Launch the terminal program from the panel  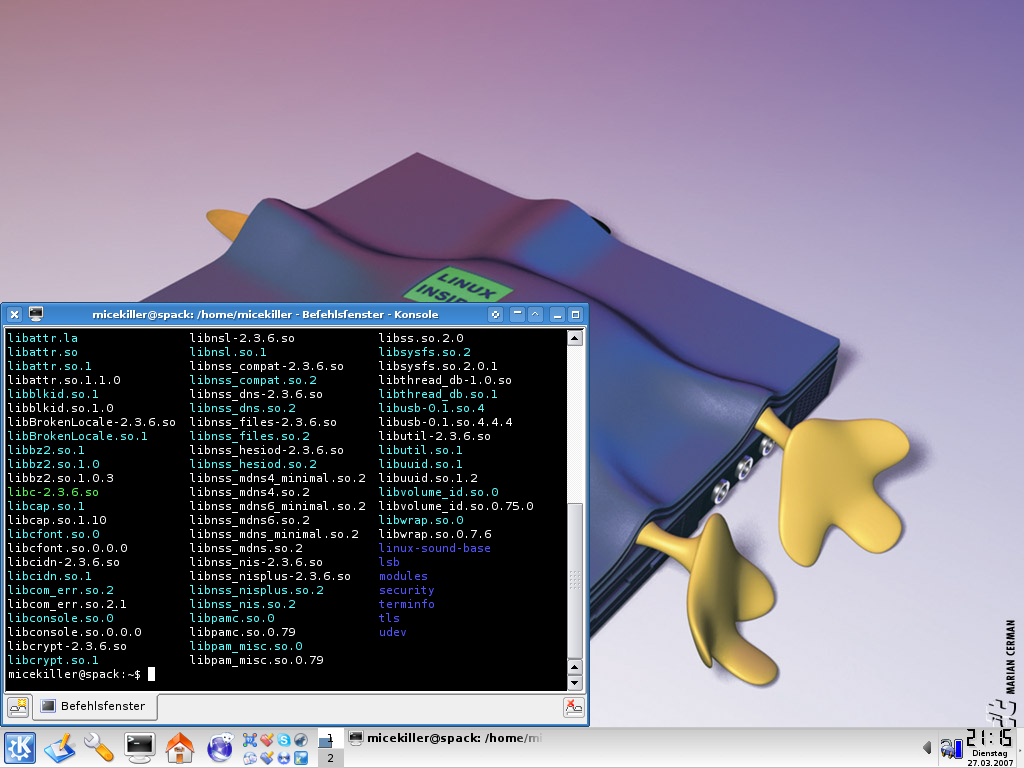(x=139, y=747)
